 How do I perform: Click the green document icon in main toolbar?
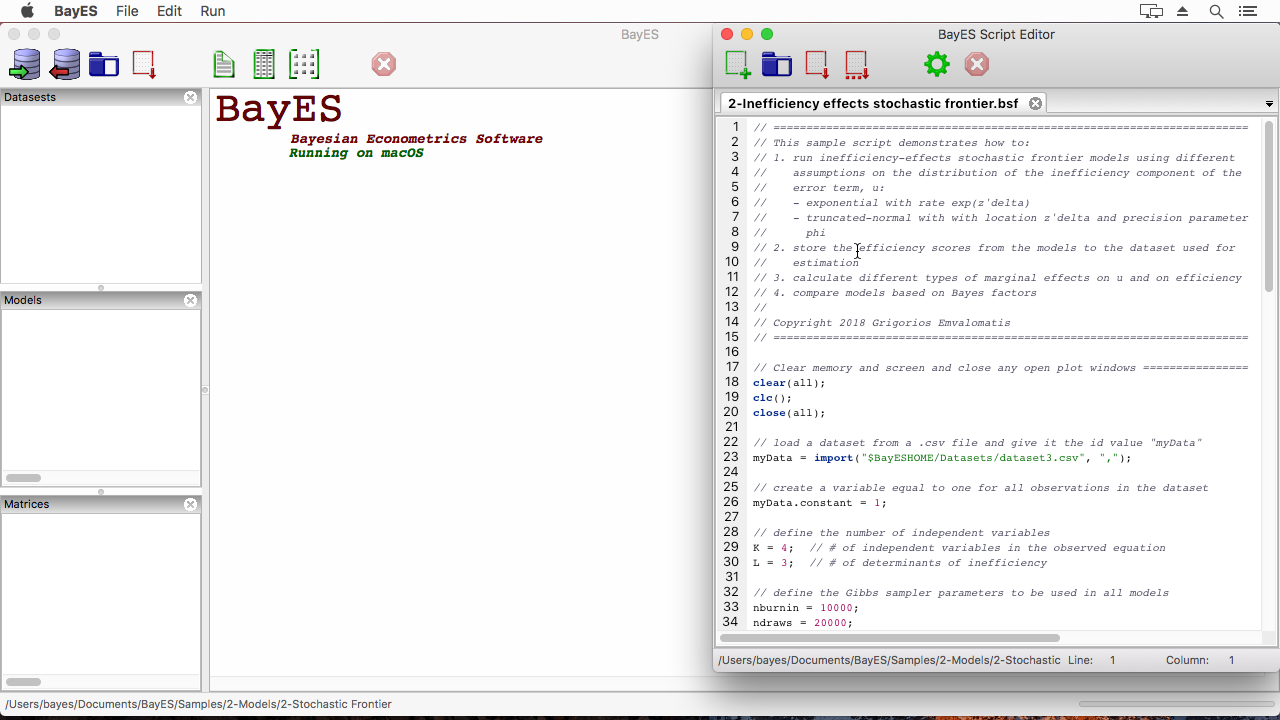(224, 64)
